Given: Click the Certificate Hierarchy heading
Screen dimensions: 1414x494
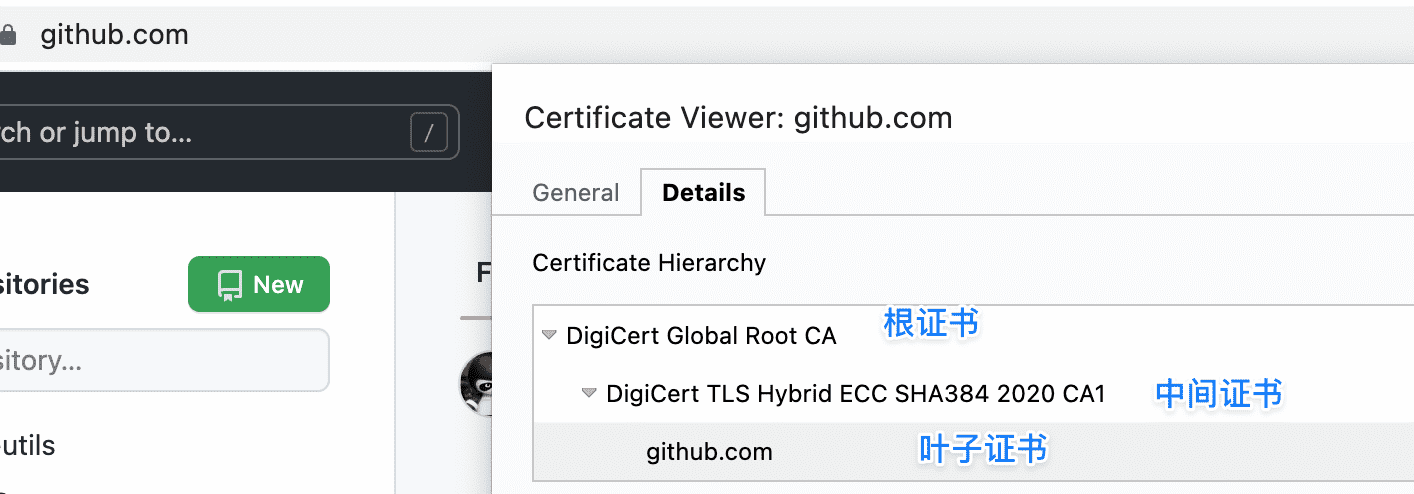Looking at the screenshot, I should point(649,263).
